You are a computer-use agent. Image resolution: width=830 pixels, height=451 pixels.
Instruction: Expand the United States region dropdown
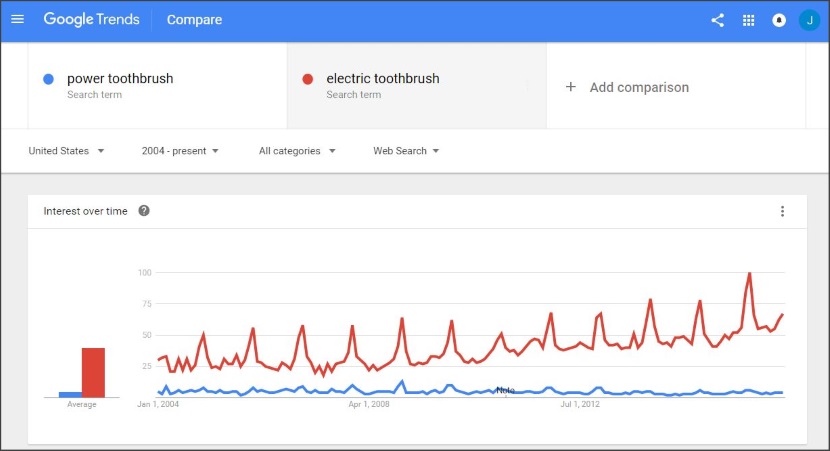66,151
